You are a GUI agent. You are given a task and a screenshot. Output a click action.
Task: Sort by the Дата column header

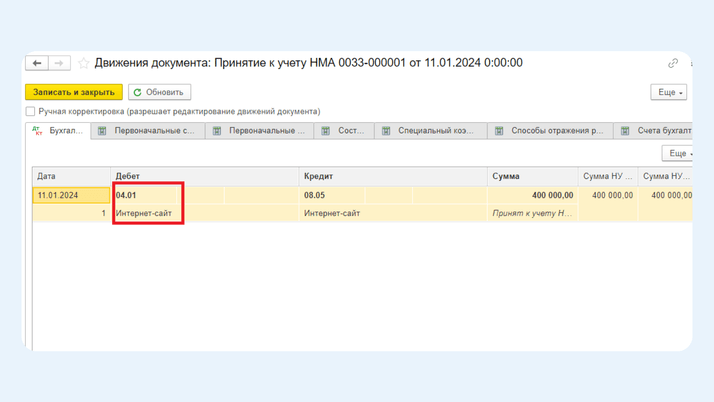click(x=71, y=176)
